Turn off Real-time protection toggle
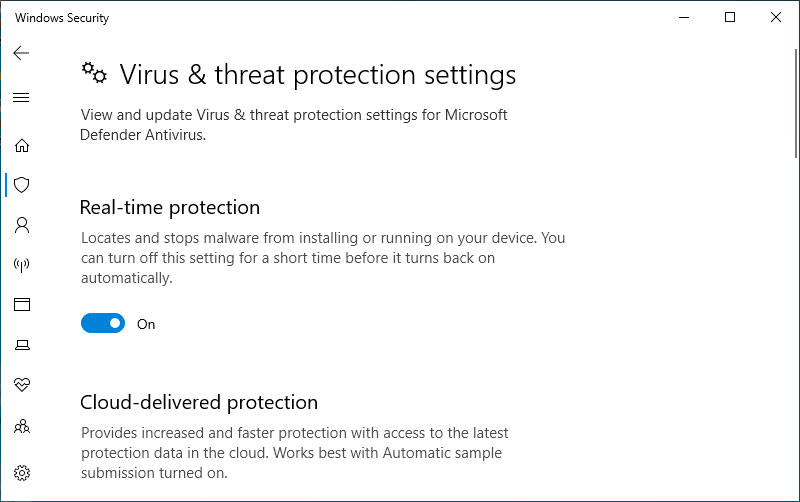Viewport: 800px width, 502px height. pyautogui.click(x=103, y=323)
